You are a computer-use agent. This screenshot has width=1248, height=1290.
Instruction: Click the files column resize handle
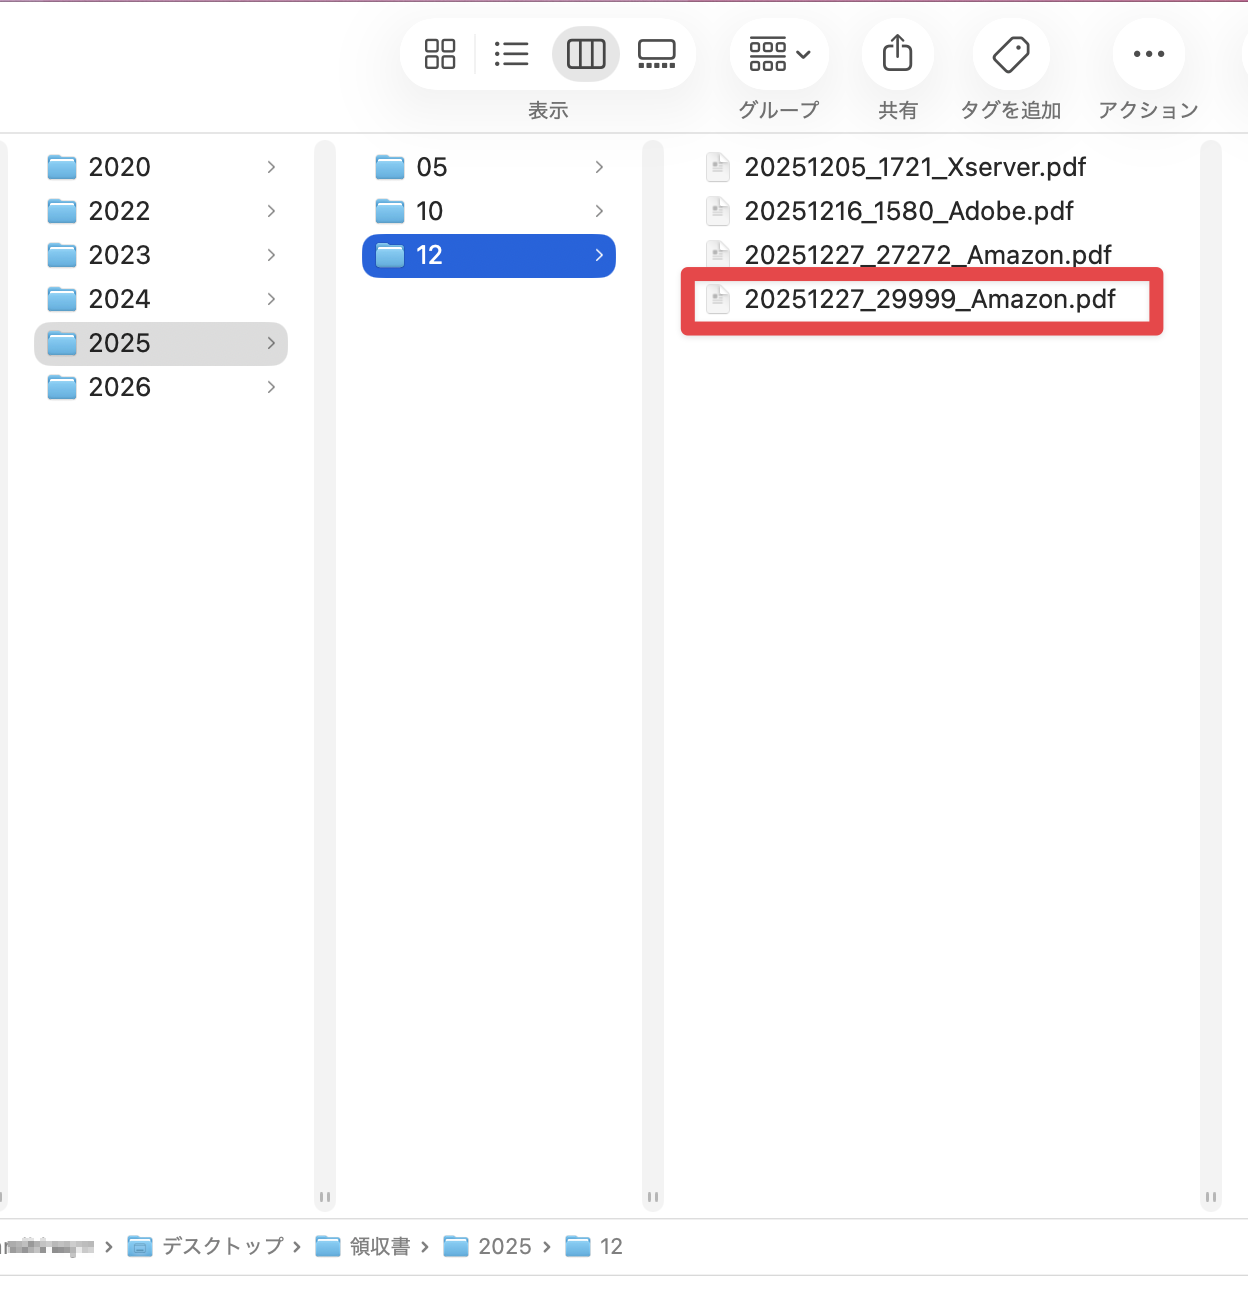pos(1211,1197)
